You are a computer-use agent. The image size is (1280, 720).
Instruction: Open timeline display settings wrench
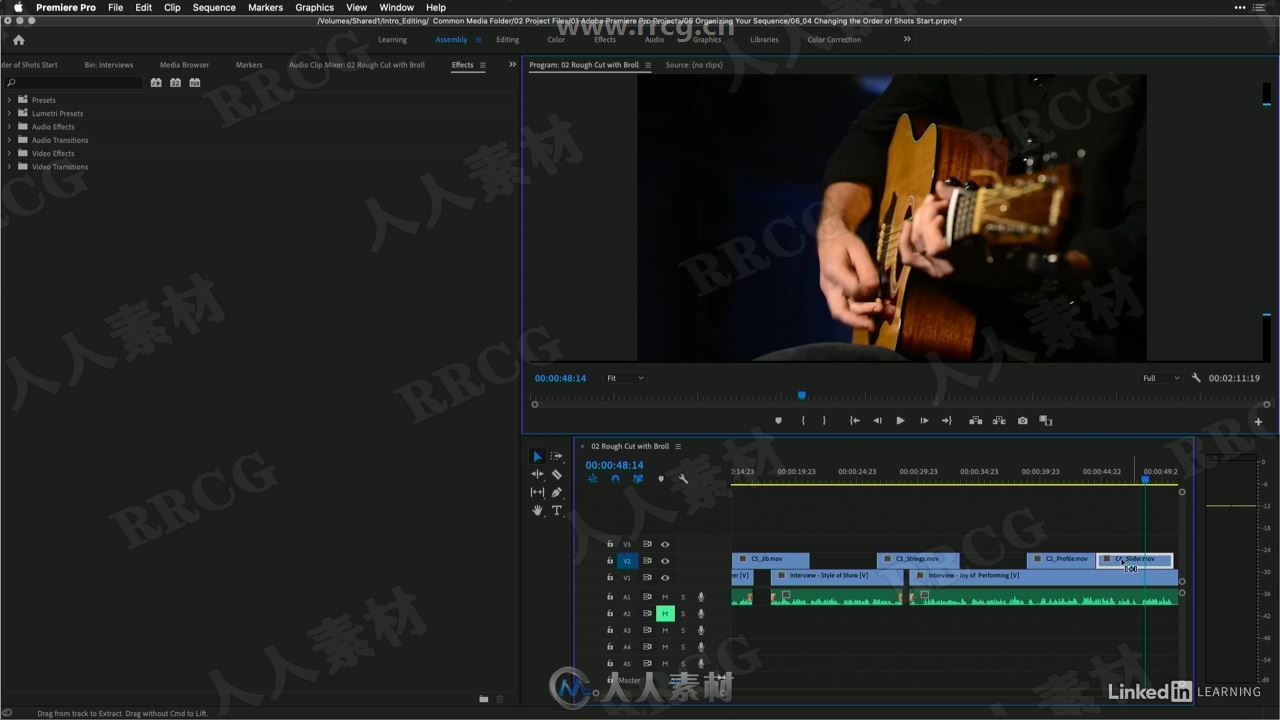point(683,479)
